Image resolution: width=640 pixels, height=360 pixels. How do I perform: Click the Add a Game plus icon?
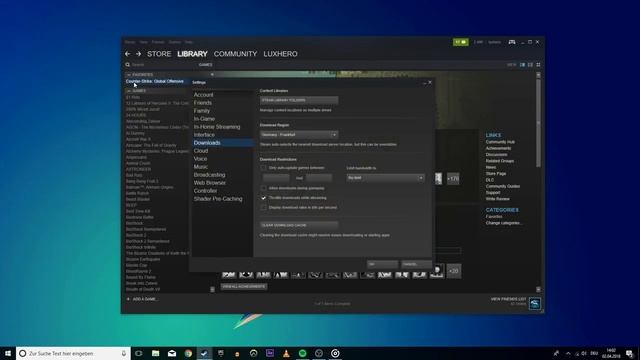coord(128,299)
